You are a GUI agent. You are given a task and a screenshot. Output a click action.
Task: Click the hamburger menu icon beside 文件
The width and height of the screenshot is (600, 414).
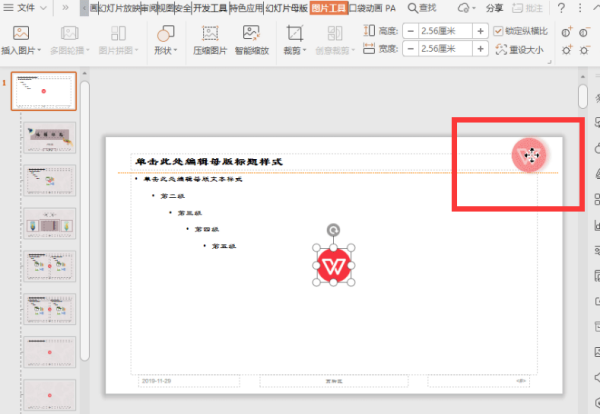coord(8,8)
